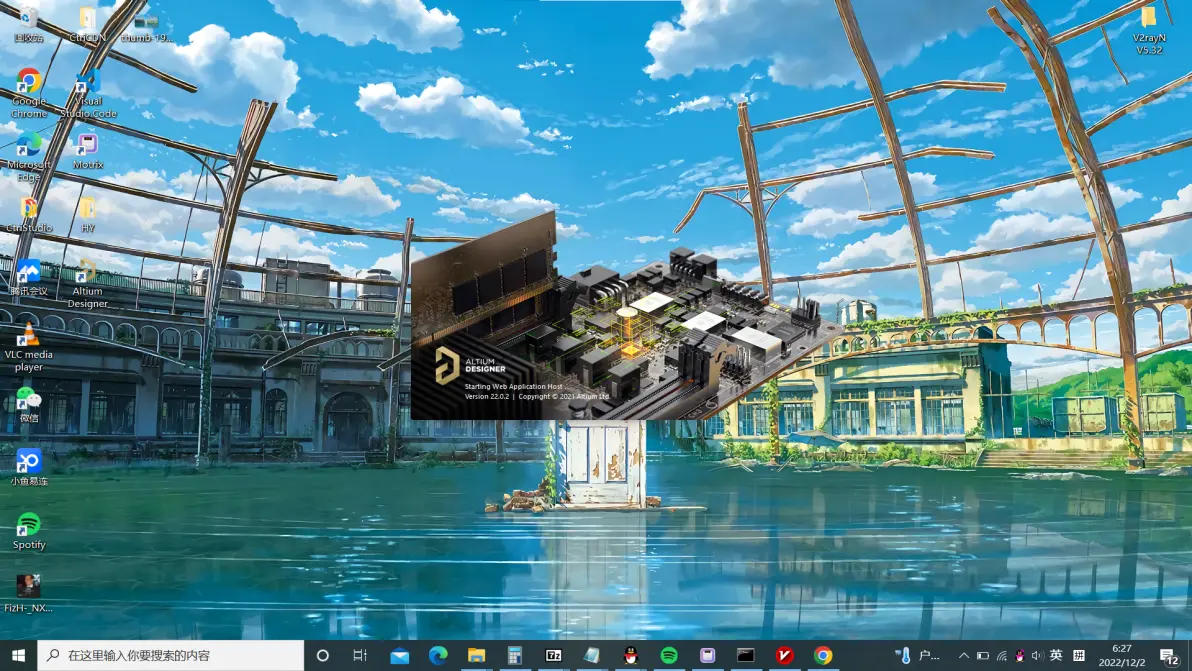Open the weather thermometer widget on the taskbar

click(918, 655)
